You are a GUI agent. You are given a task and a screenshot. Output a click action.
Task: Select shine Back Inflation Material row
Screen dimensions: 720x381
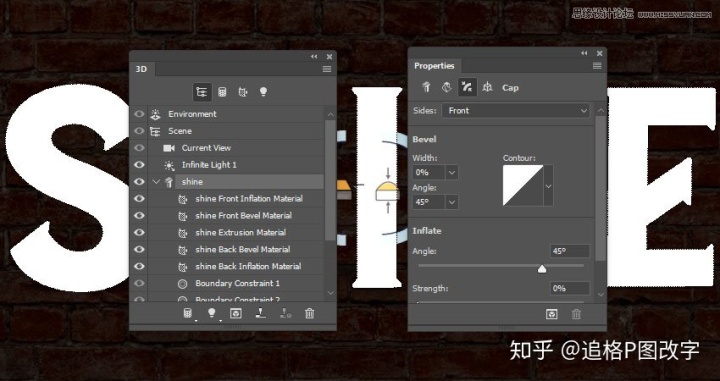236,266
